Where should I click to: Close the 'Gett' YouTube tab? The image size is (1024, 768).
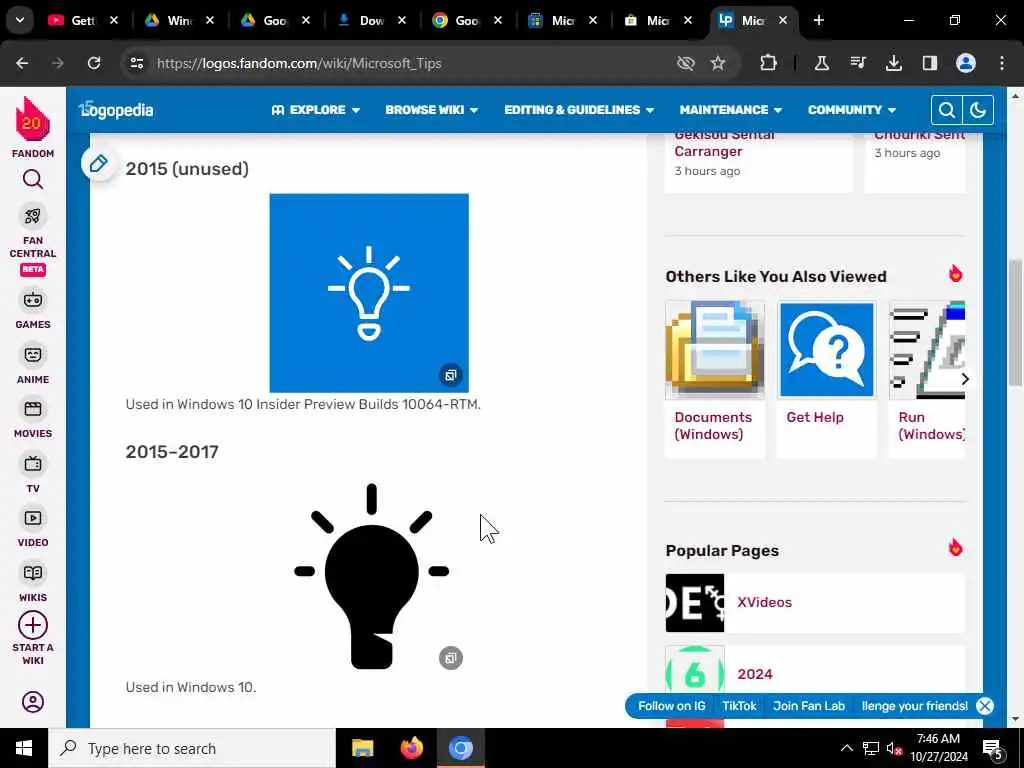114,20
